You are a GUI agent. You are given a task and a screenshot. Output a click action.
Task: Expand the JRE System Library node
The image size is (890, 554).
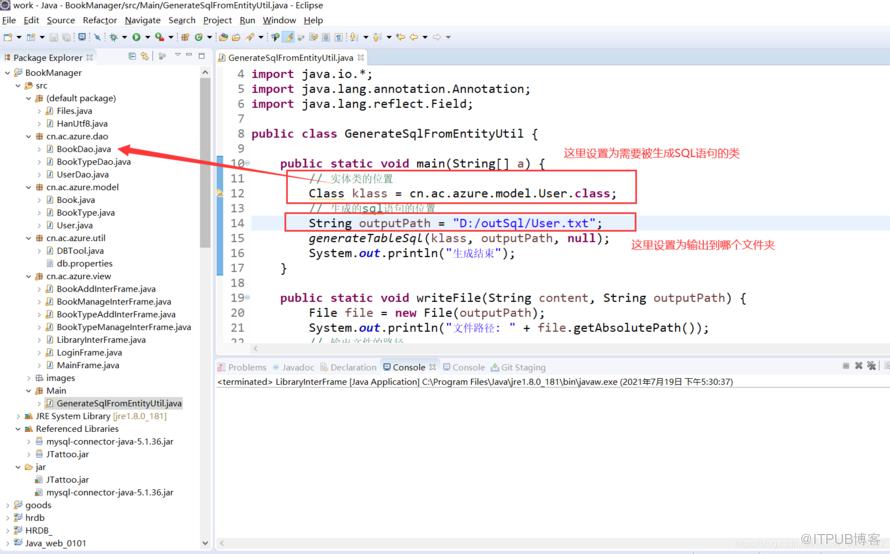tap(18, 416)
